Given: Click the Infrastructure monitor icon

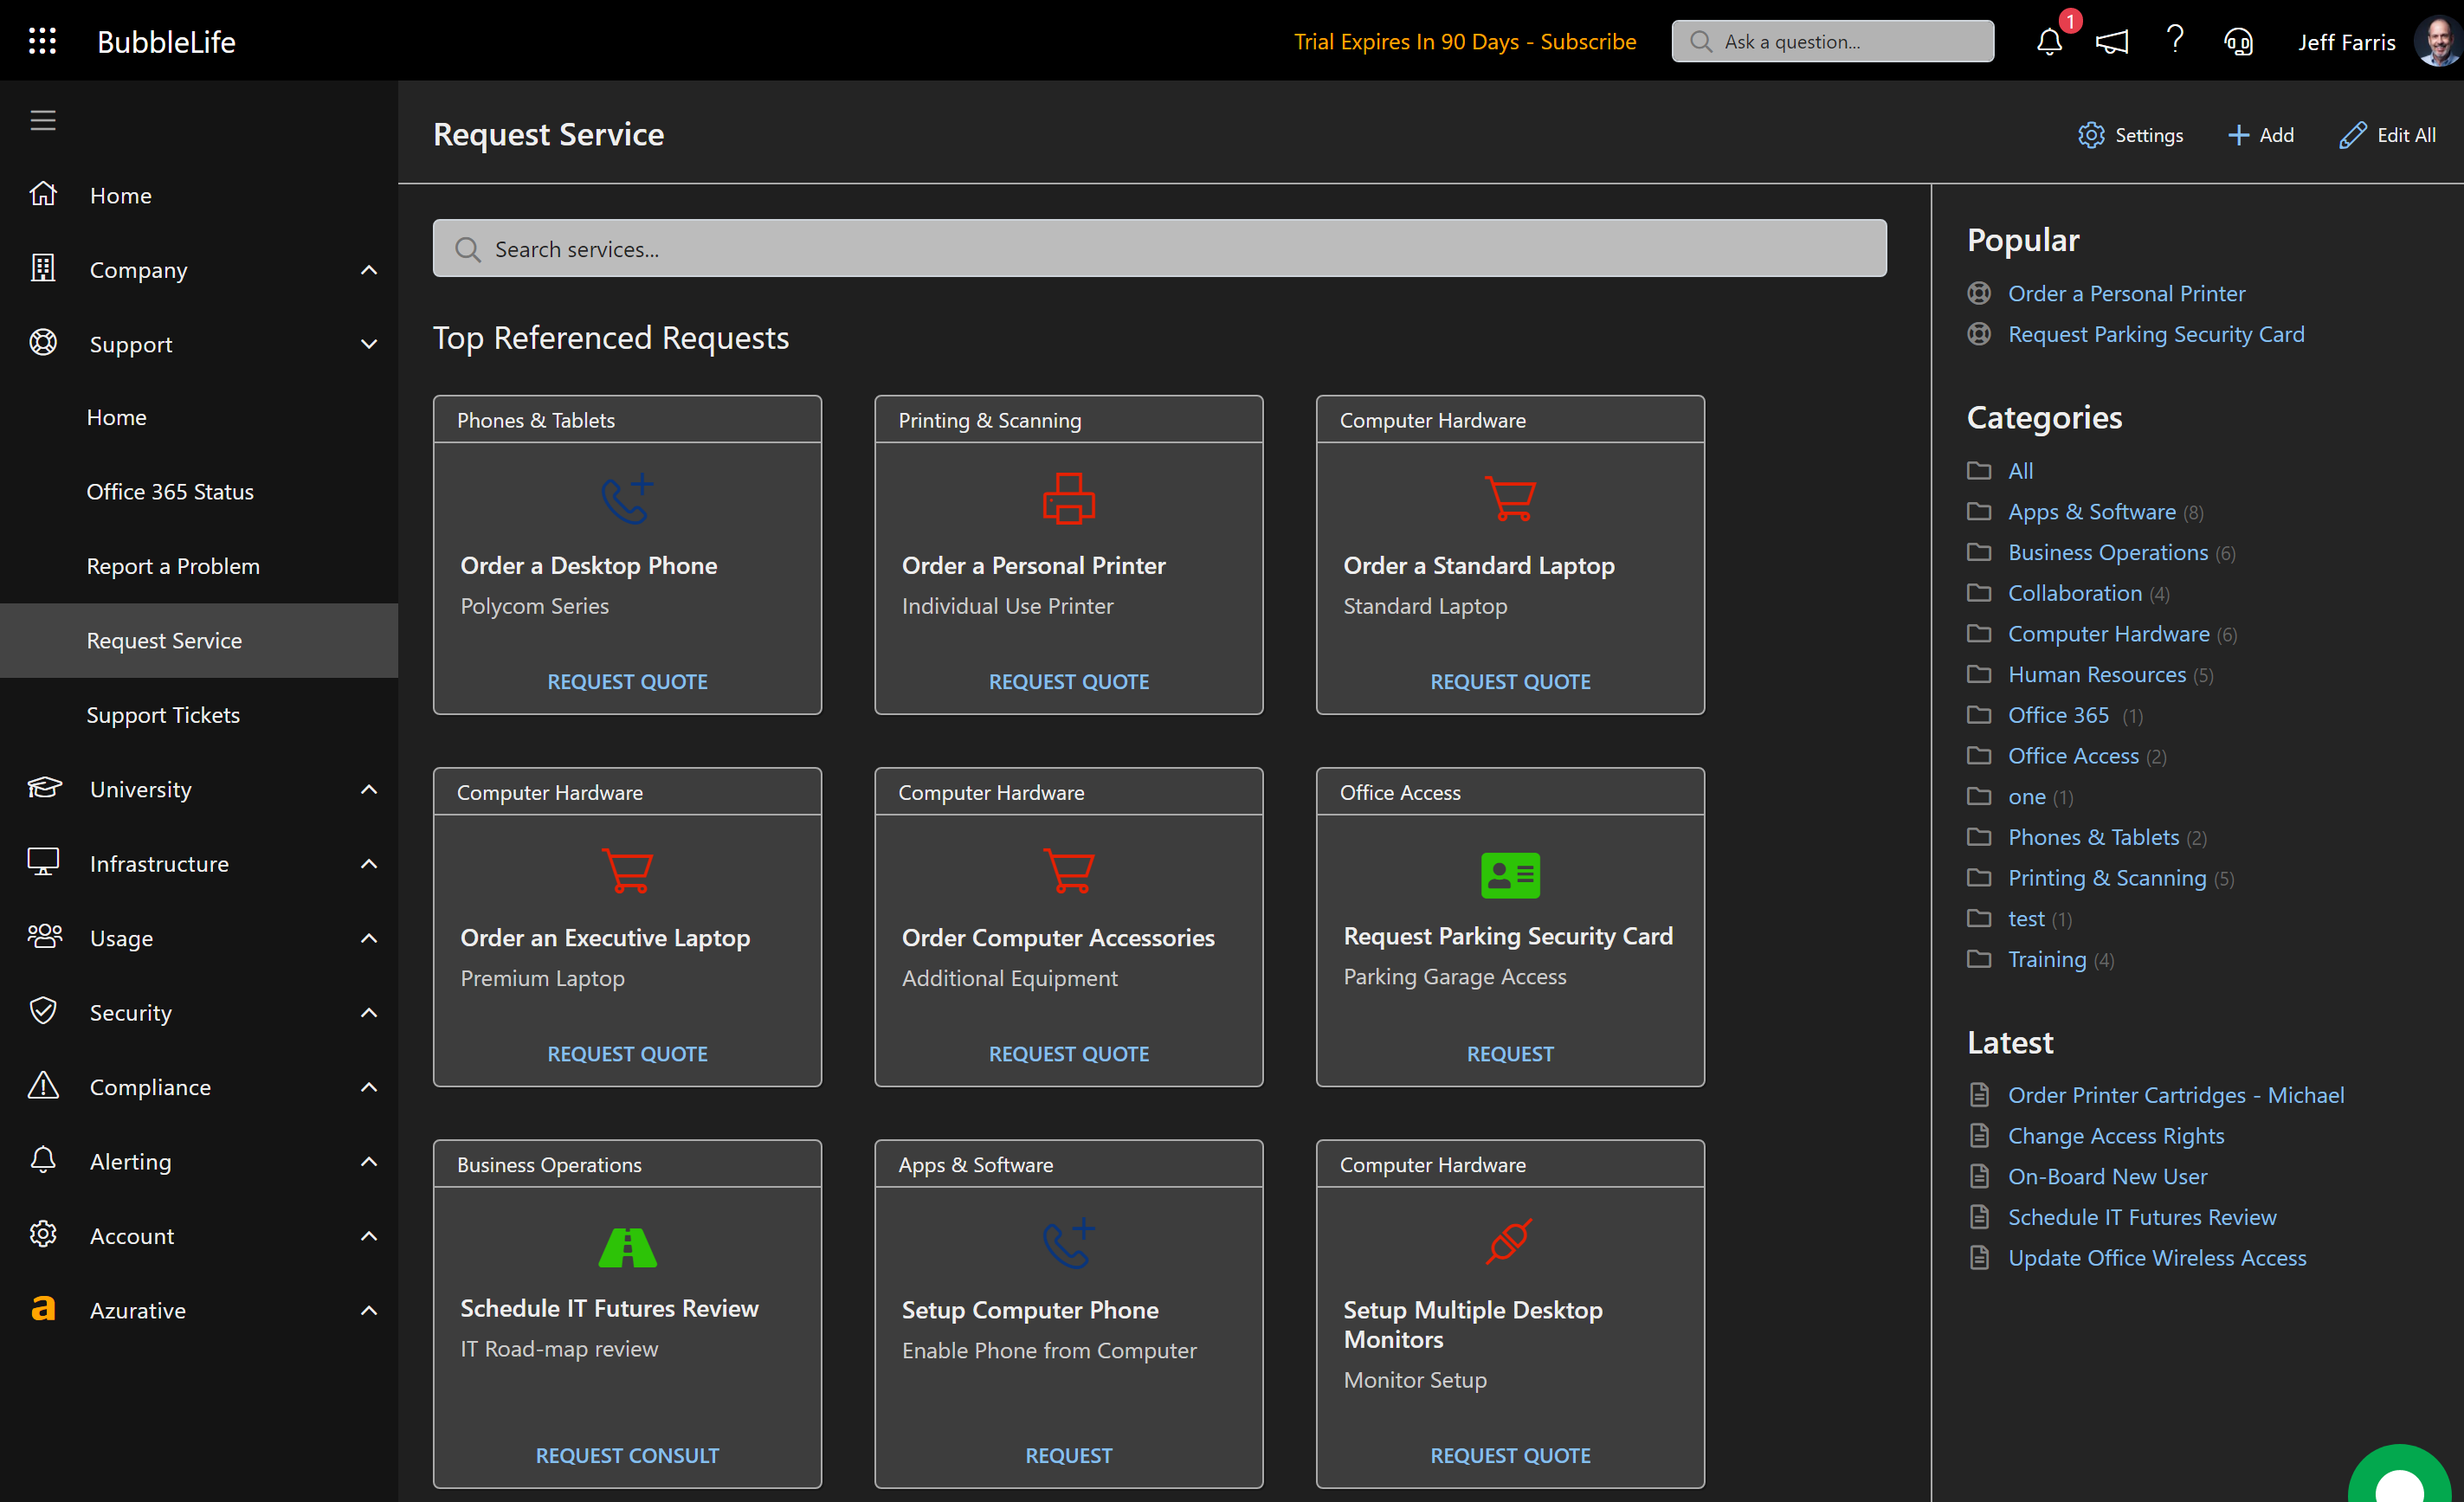Looking at the screenshot, I should coord(43,862).
